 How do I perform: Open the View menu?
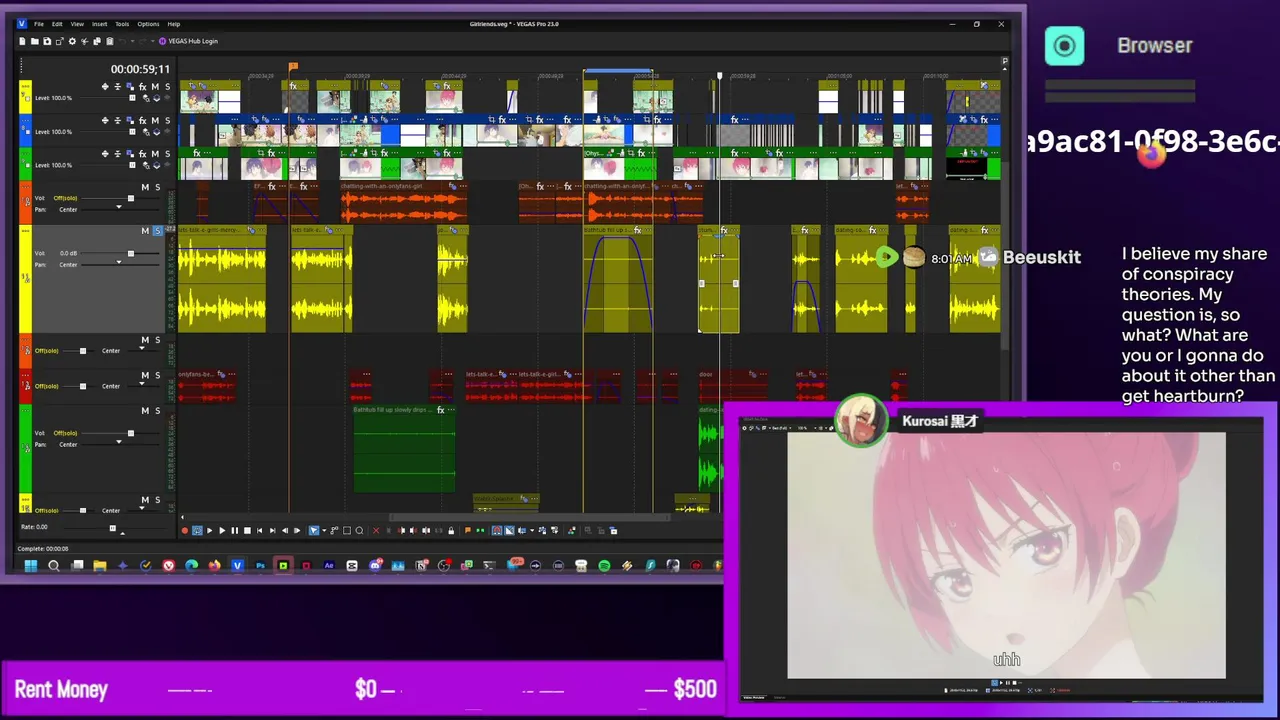tap(77, 24)
